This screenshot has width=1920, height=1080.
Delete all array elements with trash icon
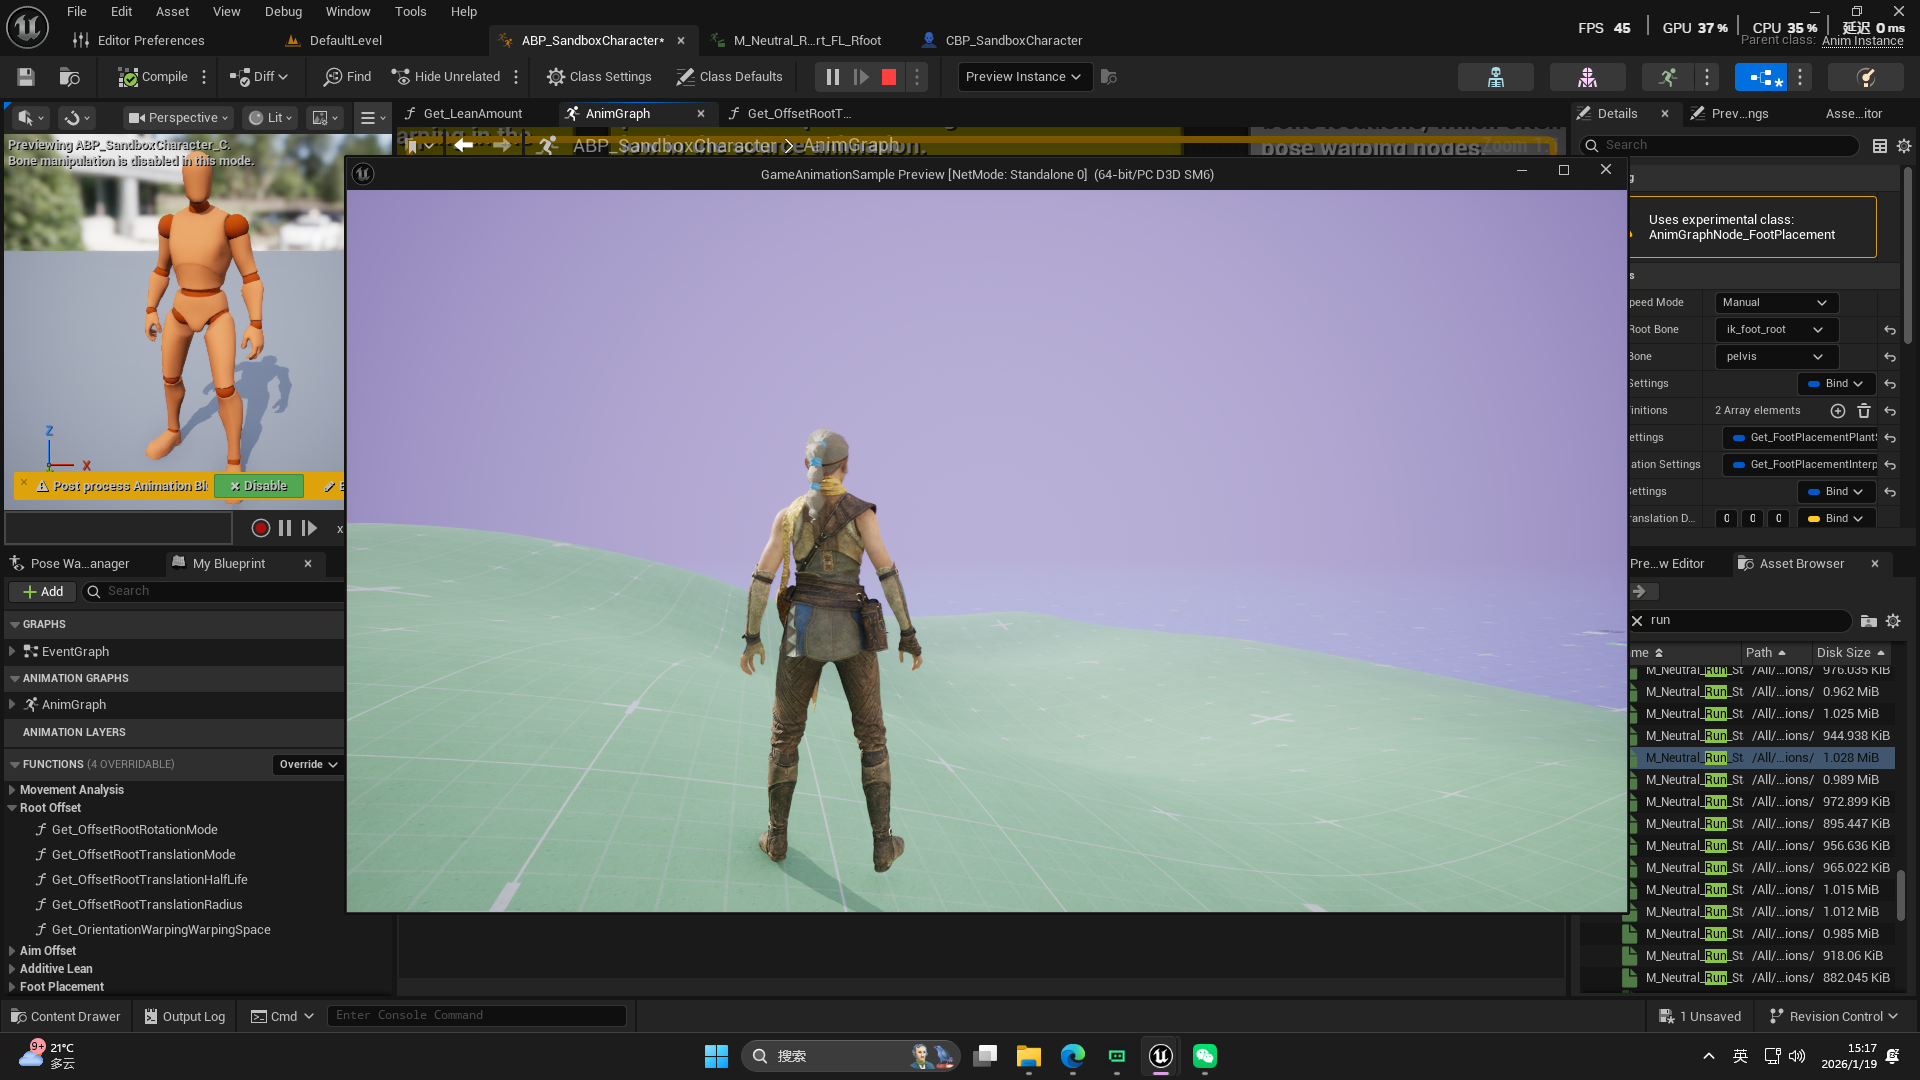tap(1864, 411)
